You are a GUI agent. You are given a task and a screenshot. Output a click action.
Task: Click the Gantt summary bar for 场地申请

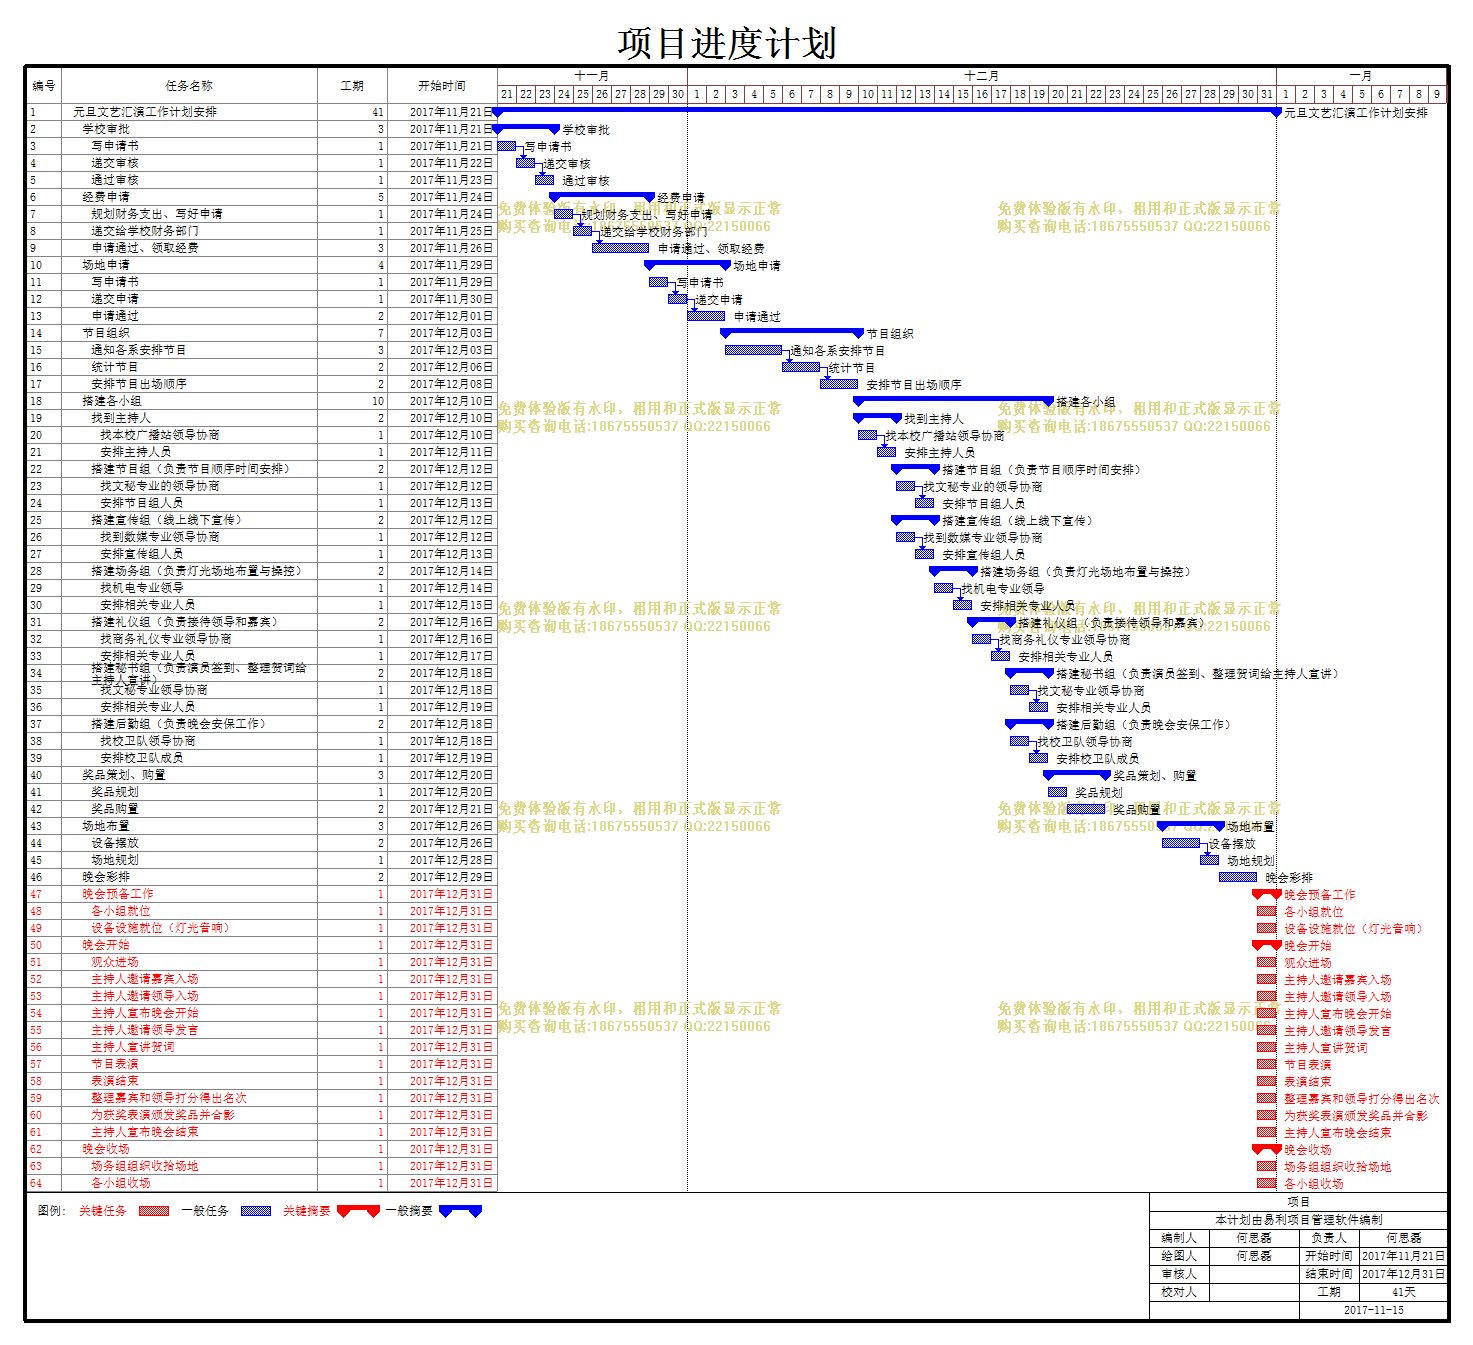[687, 265]
